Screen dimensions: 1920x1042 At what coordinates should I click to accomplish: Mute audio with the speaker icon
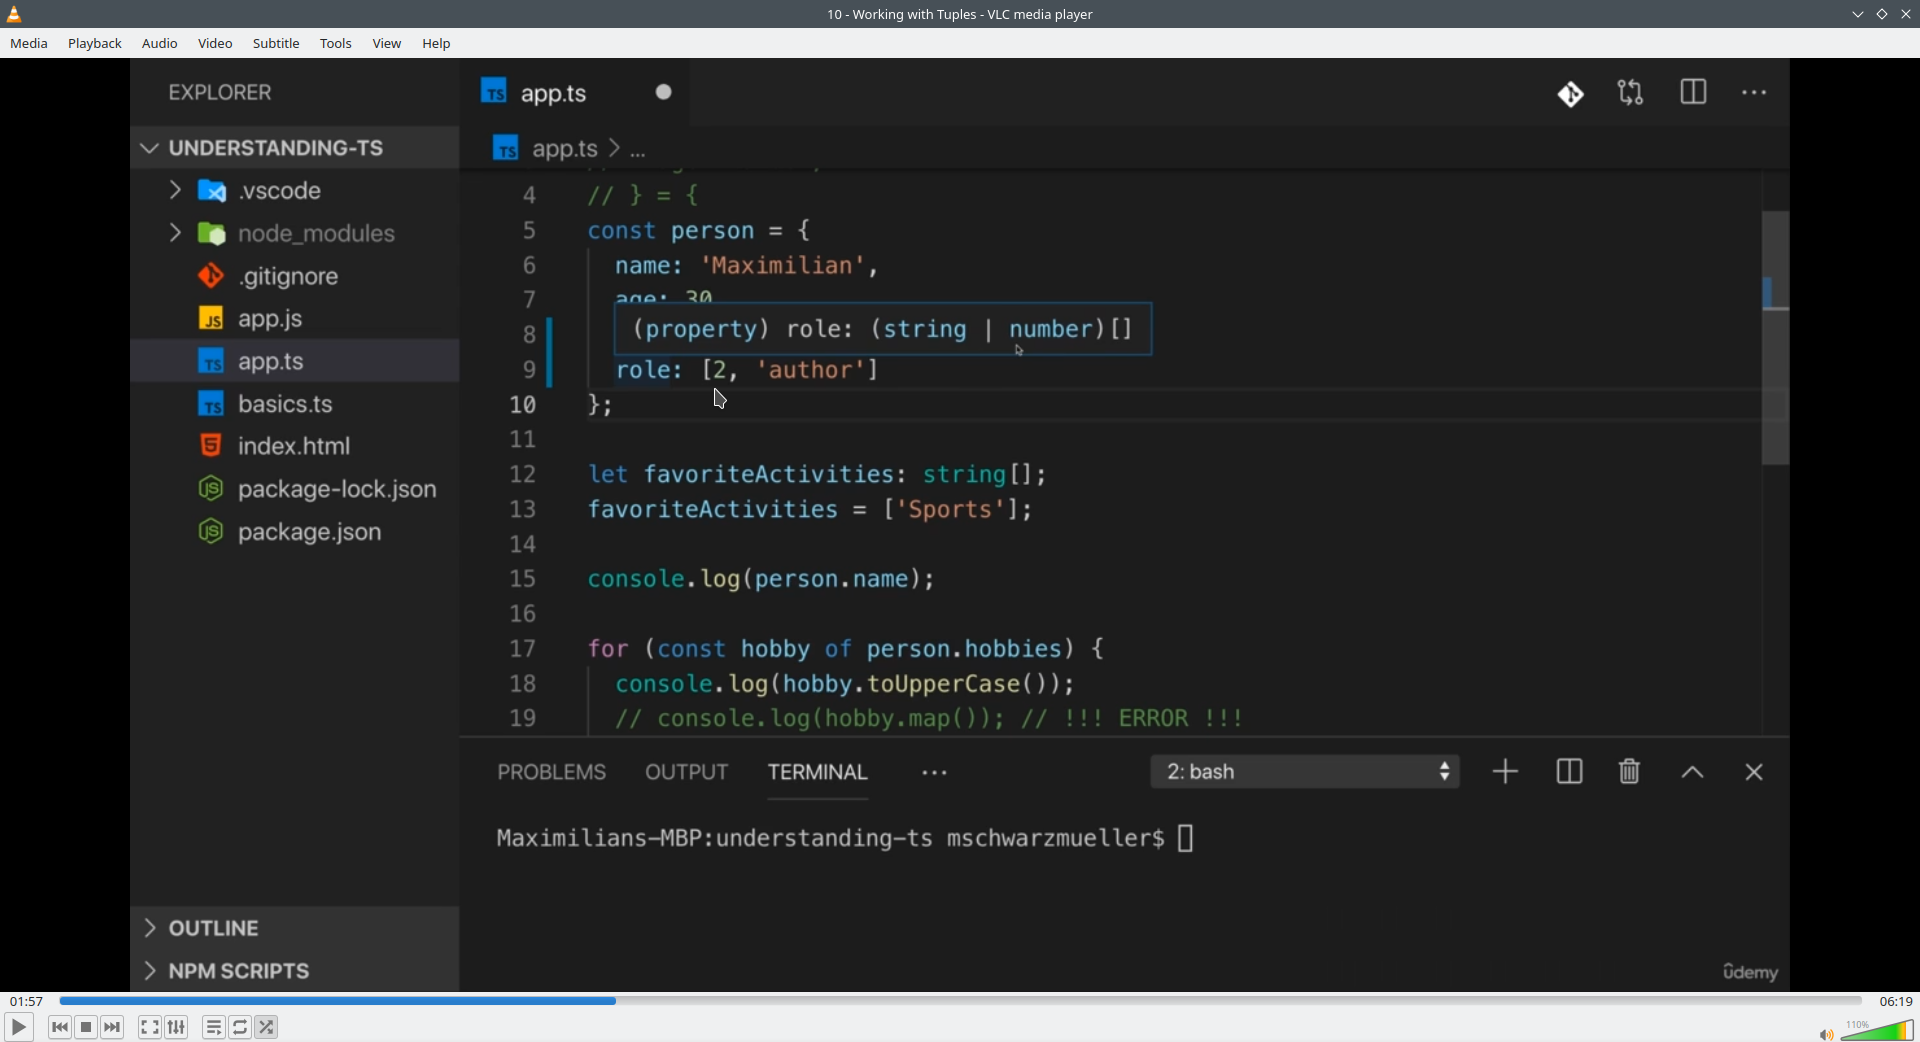pos(1826,1033)
